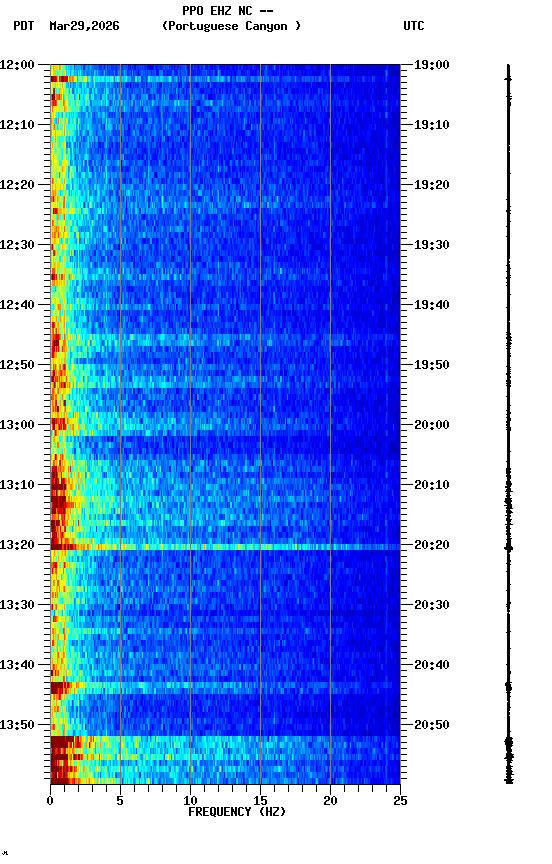Select the 'Mar29,2026' date label
This screenshot has width=552, height=864.
point(84,26)
